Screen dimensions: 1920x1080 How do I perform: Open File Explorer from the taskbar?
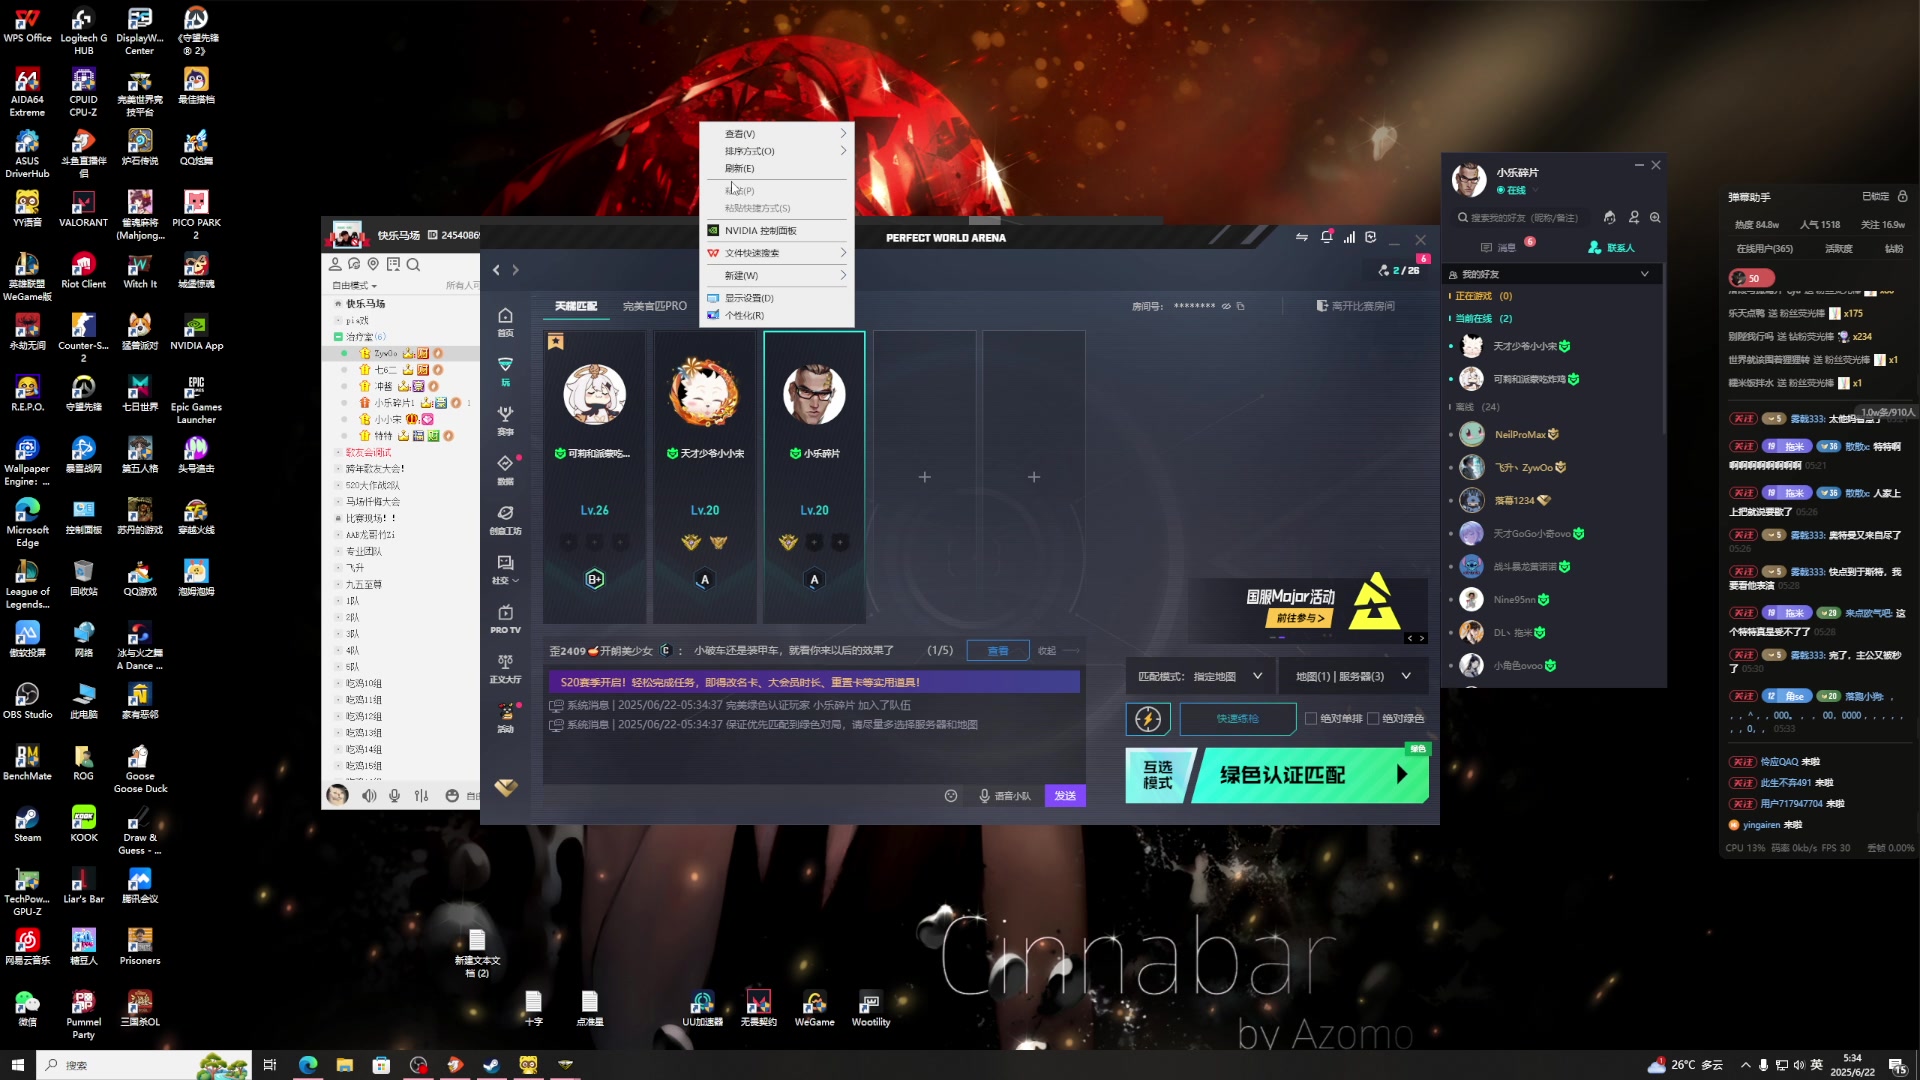point(344,1065)
